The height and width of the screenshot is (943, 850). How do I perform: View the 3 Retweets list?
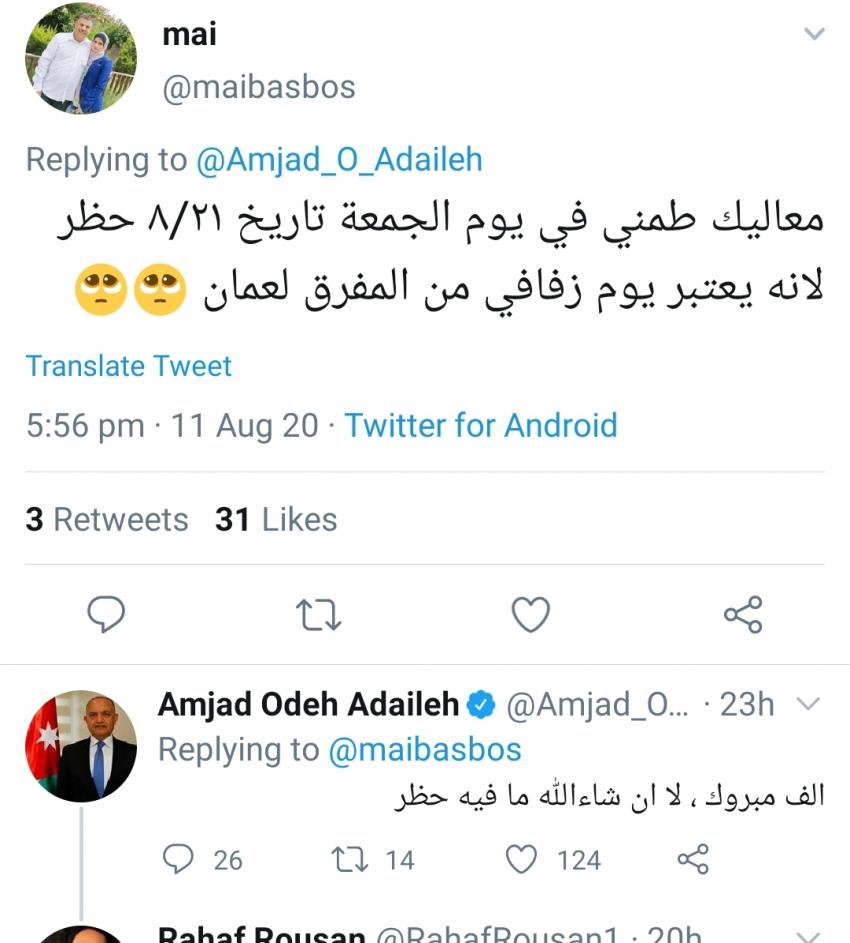point(107,520)
